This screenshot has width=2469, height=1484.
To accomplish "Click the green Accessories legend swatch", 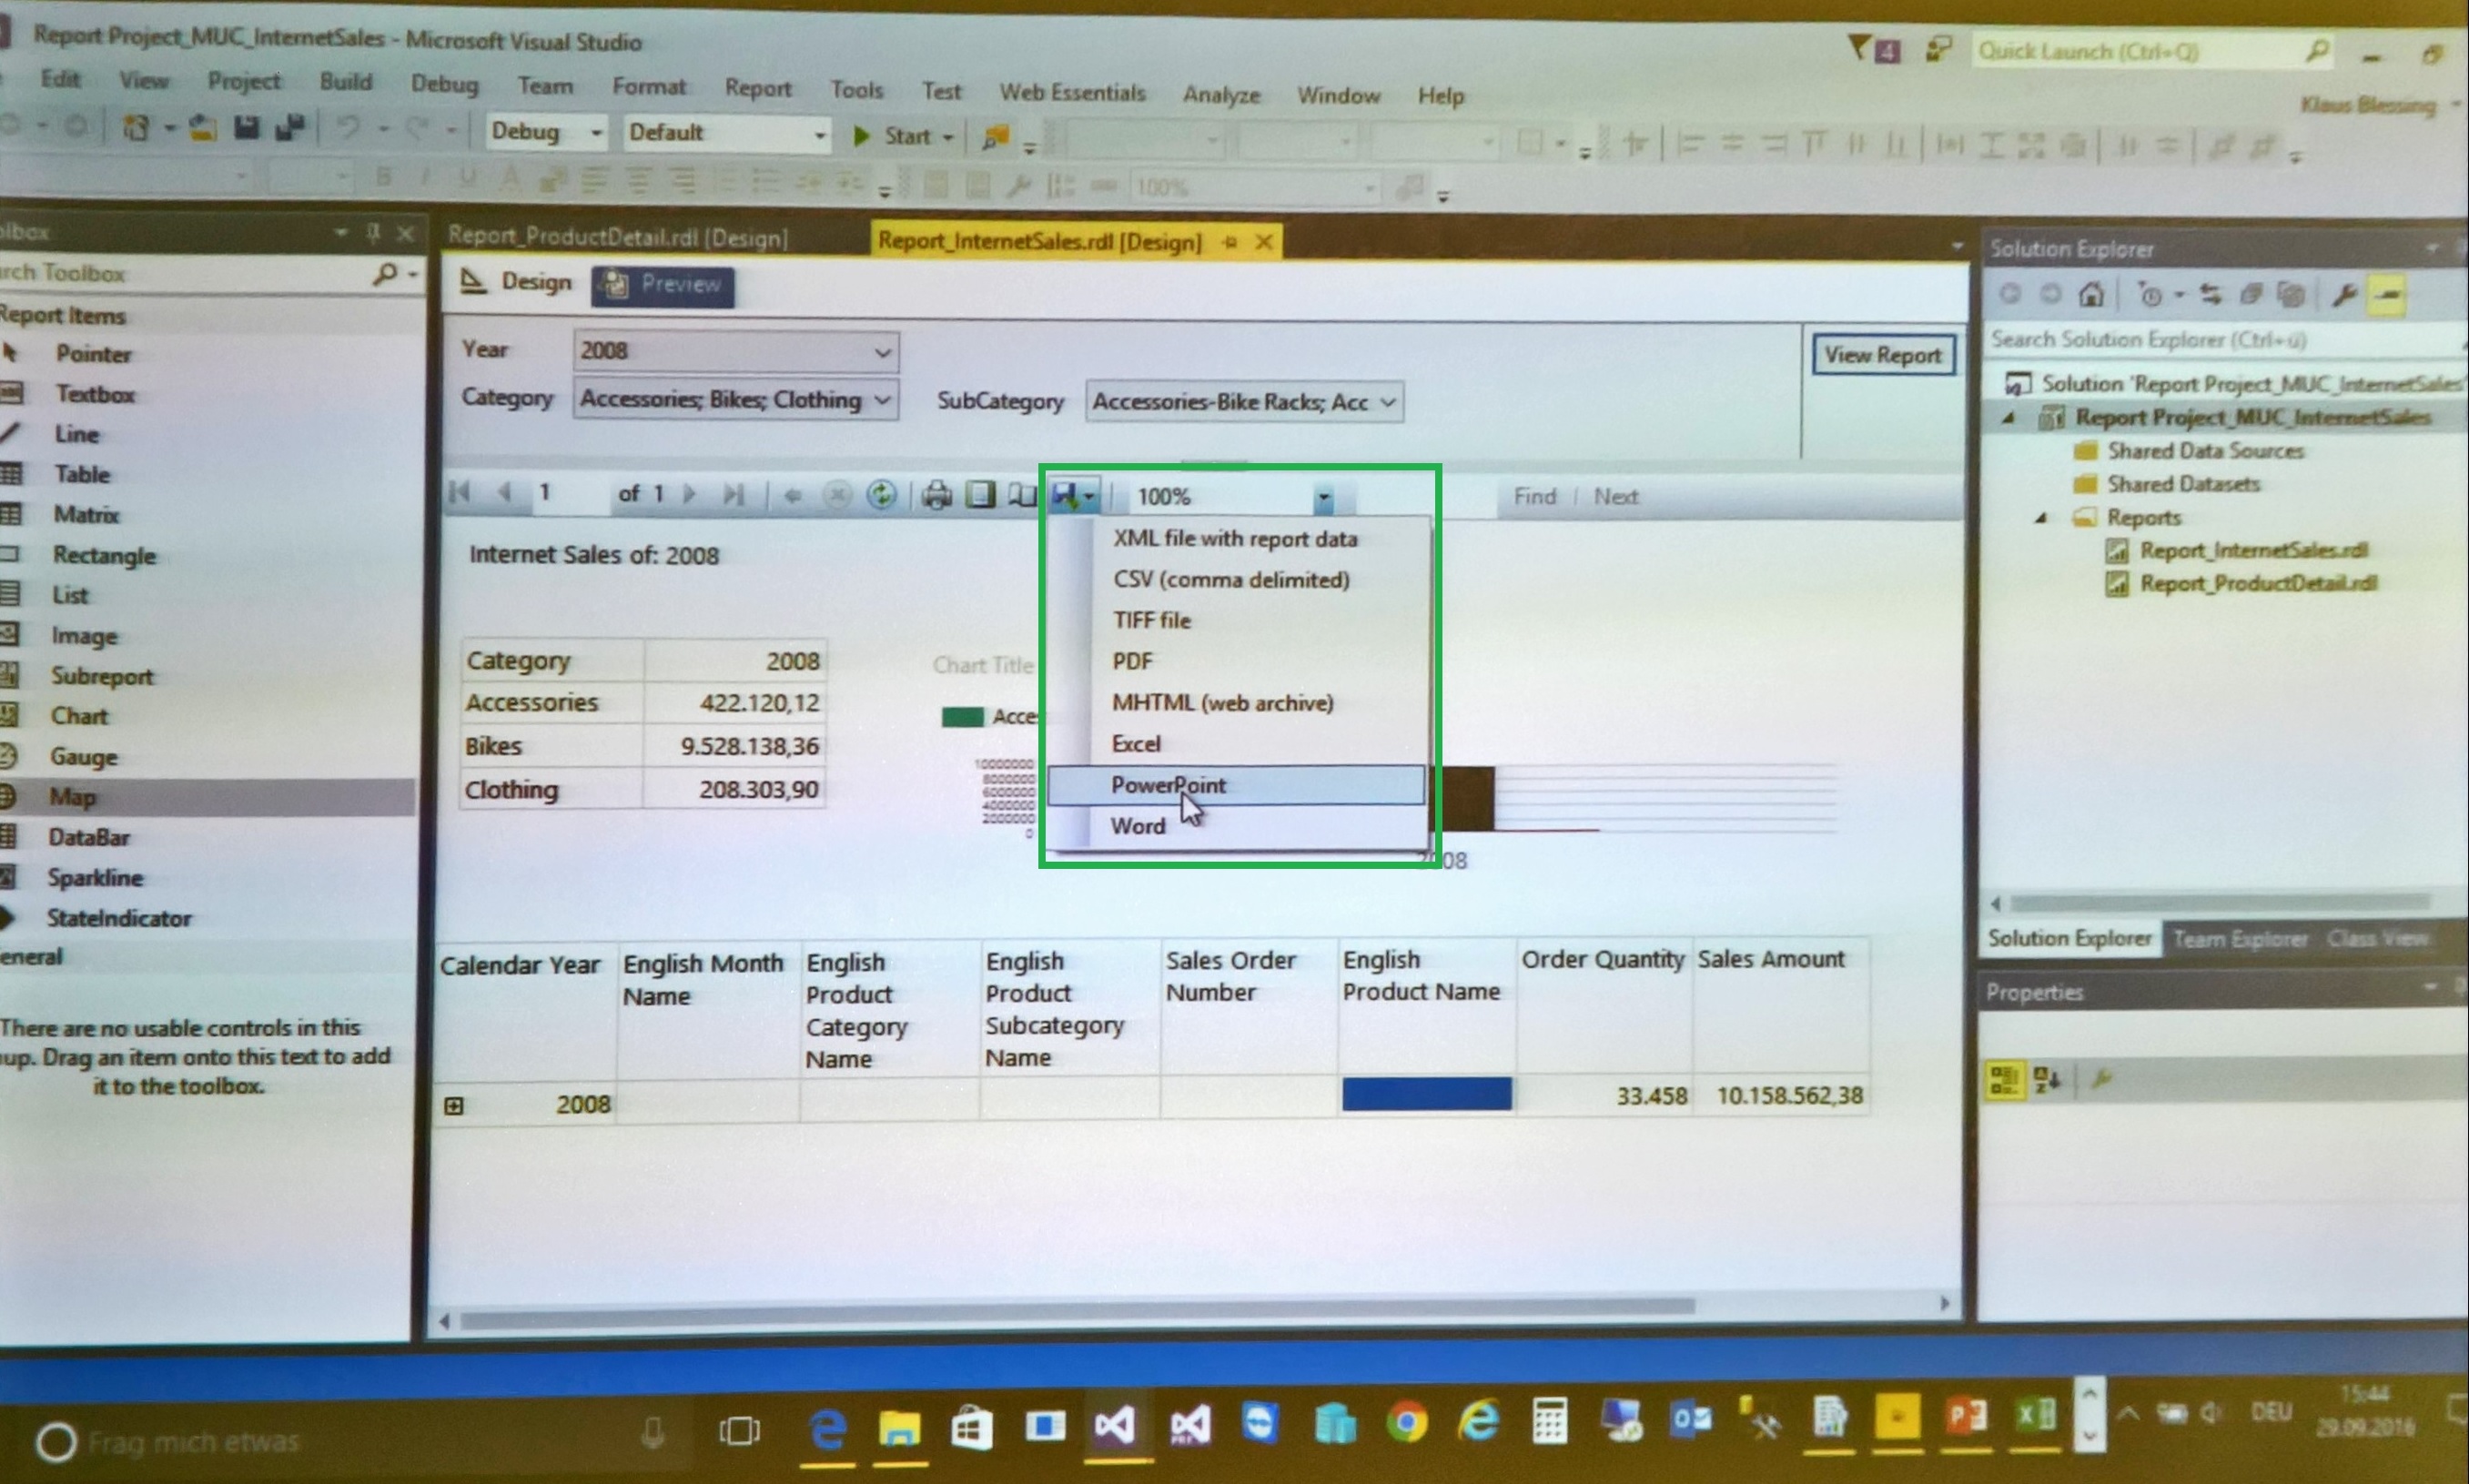I will (962, 716).
